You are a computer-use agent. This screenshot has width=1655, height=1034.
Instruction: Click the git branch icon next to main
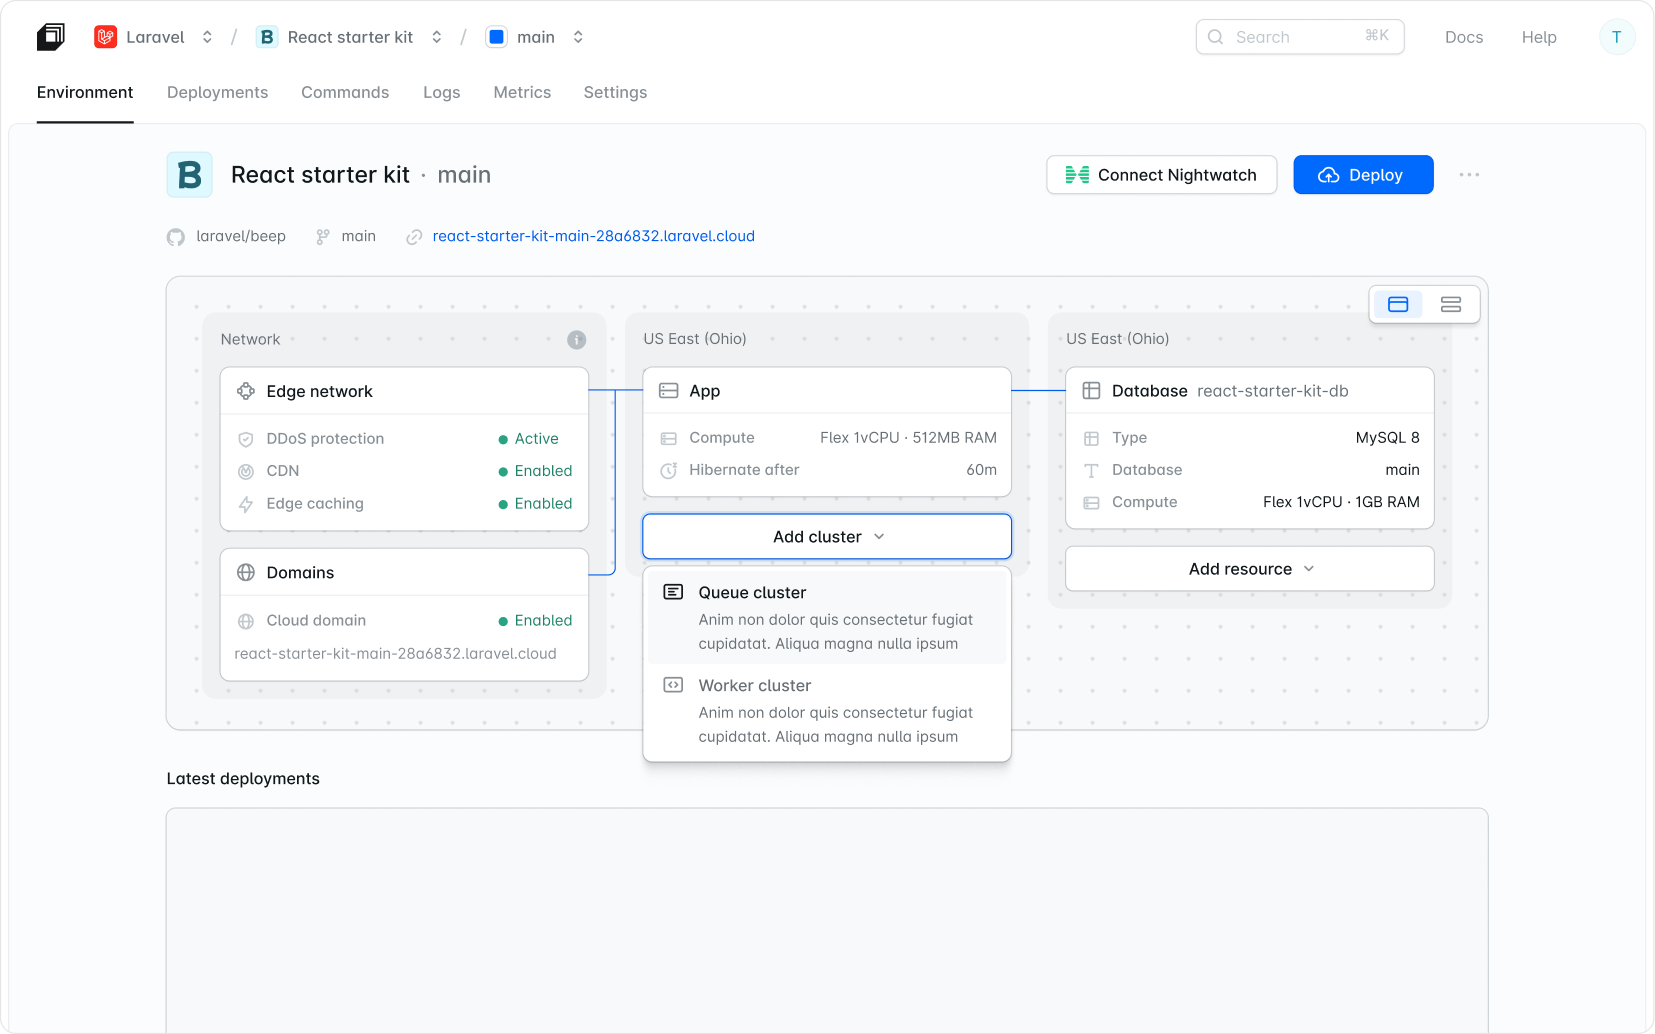click(x=322, y=236)
